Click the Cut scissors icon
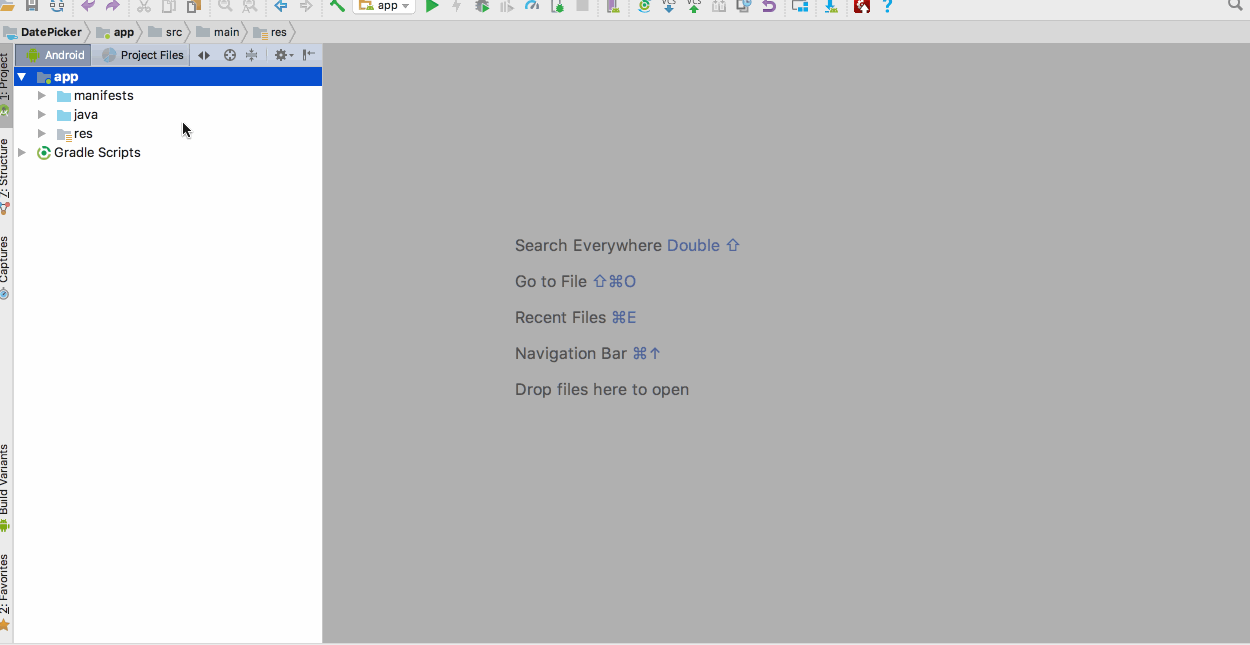 pyautogui.click(x=144, y=6)
